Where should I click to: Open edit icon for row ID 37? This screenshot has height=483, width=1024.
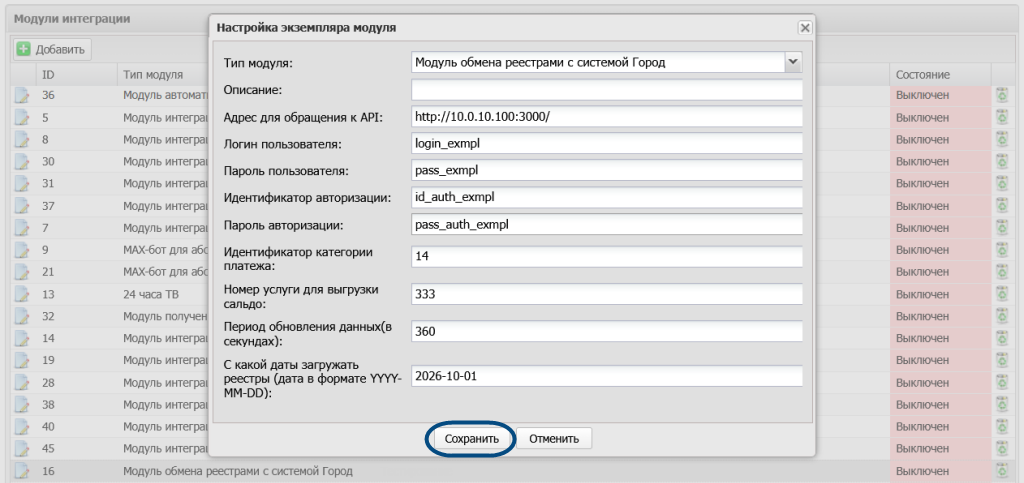pos(23,206)
